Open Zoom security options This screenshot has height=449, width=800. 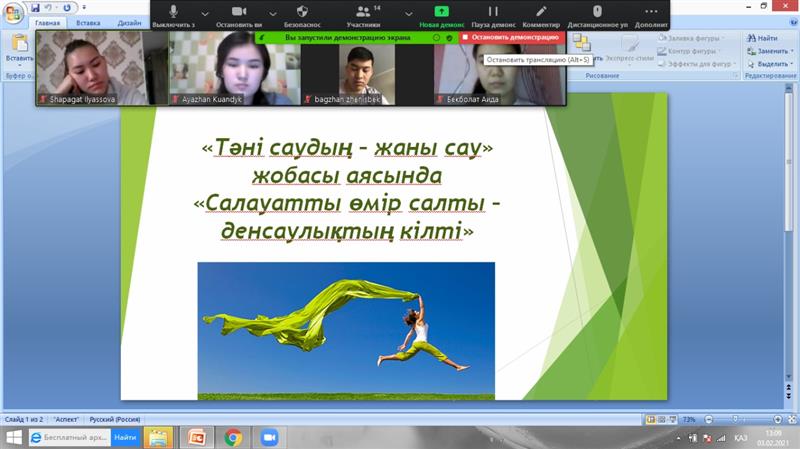click(x=301, y=13)
